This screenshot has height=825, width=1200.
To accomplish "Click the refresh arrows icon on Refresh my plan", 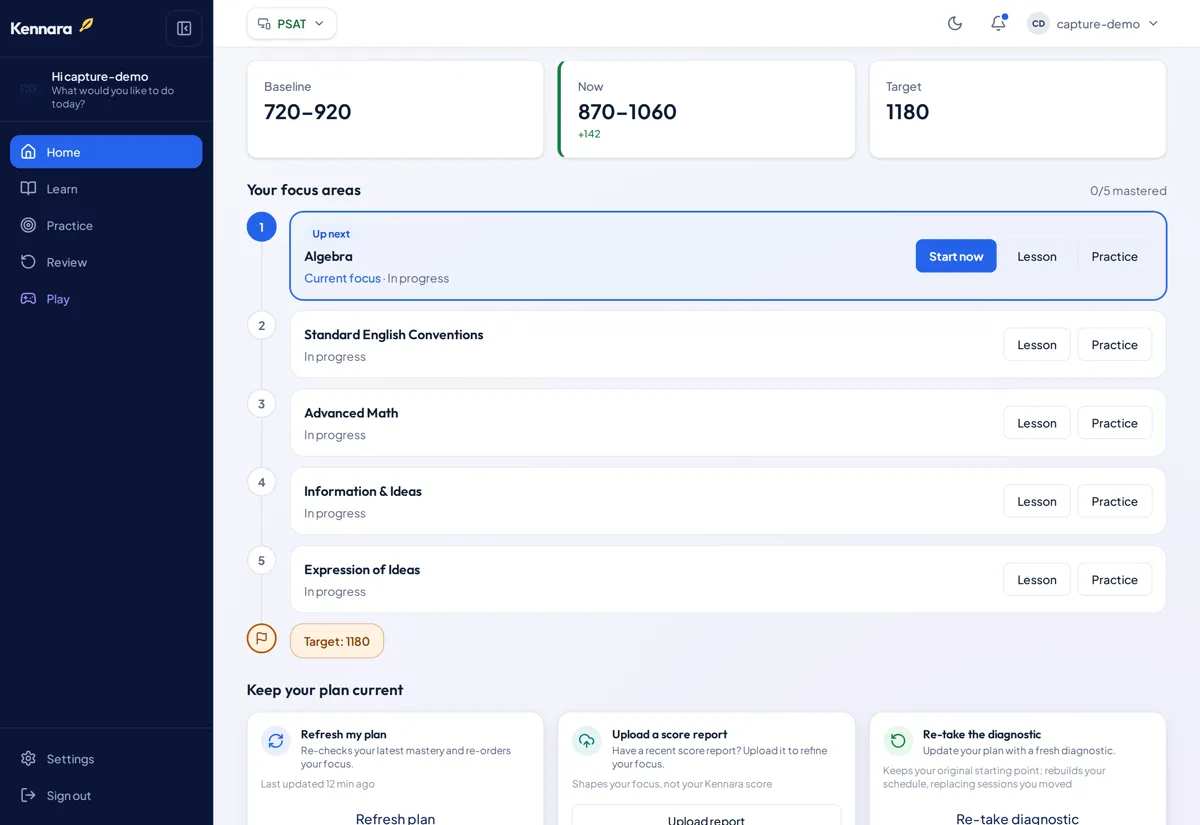I will tap(276, 741).
